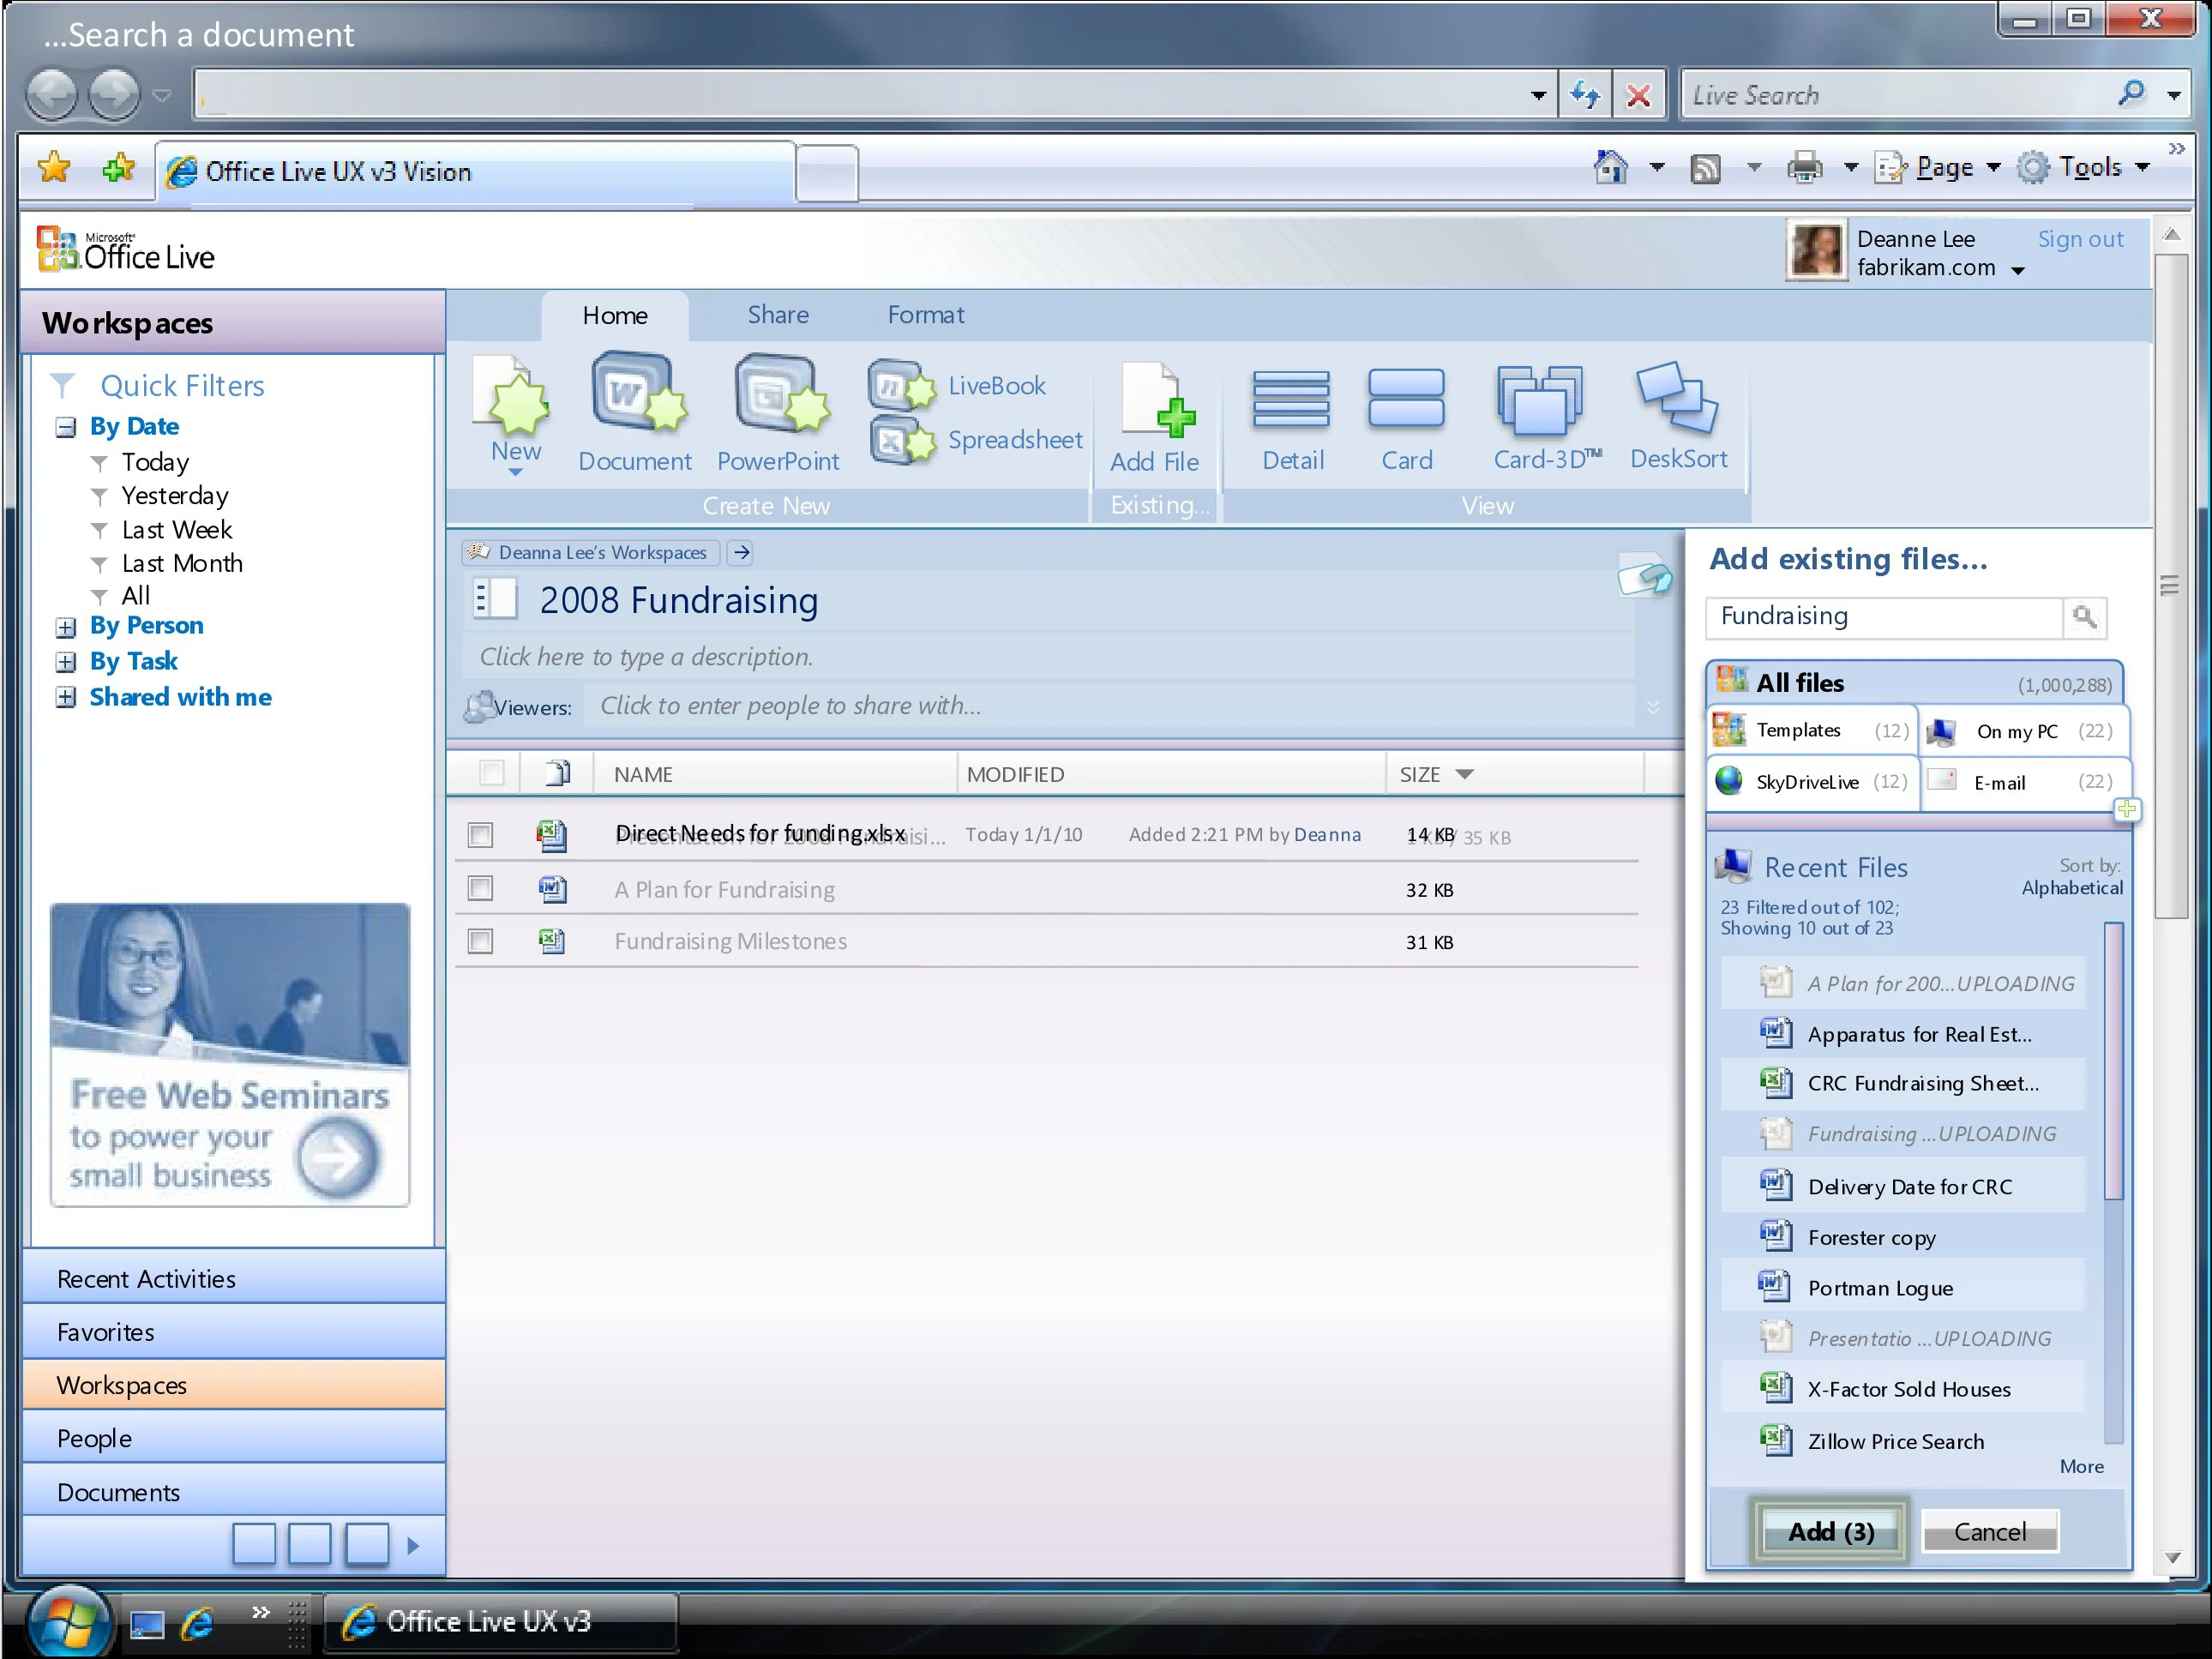Select the SkyDriveLive file source
The height and width of the screenshot is (1659, 2212).
coord(1812,781)
